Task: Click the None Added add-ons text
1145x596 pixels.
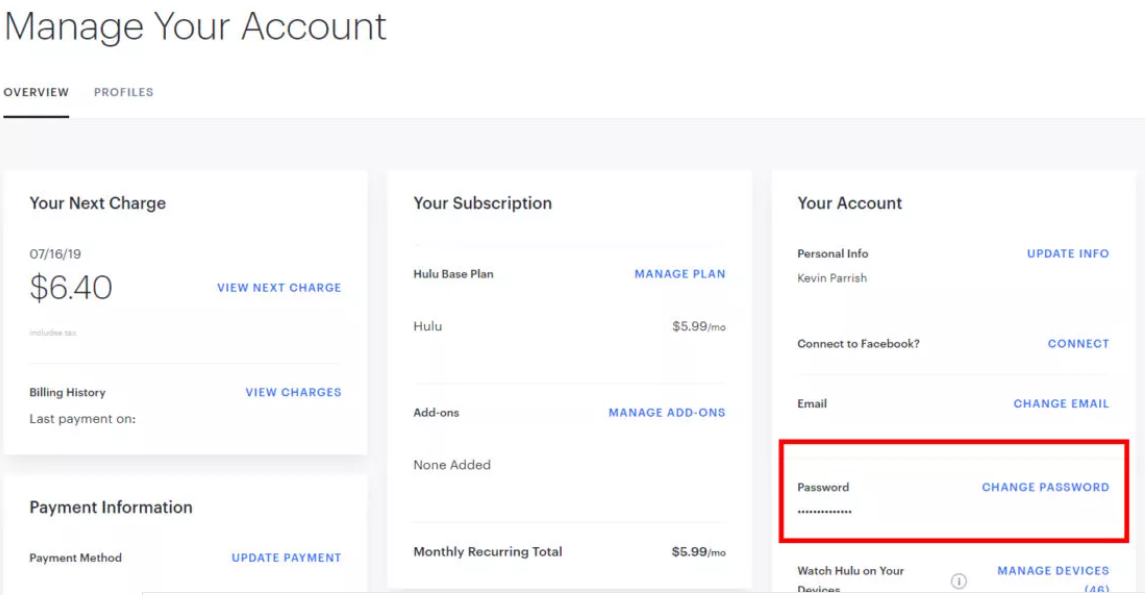Action: 452,465
